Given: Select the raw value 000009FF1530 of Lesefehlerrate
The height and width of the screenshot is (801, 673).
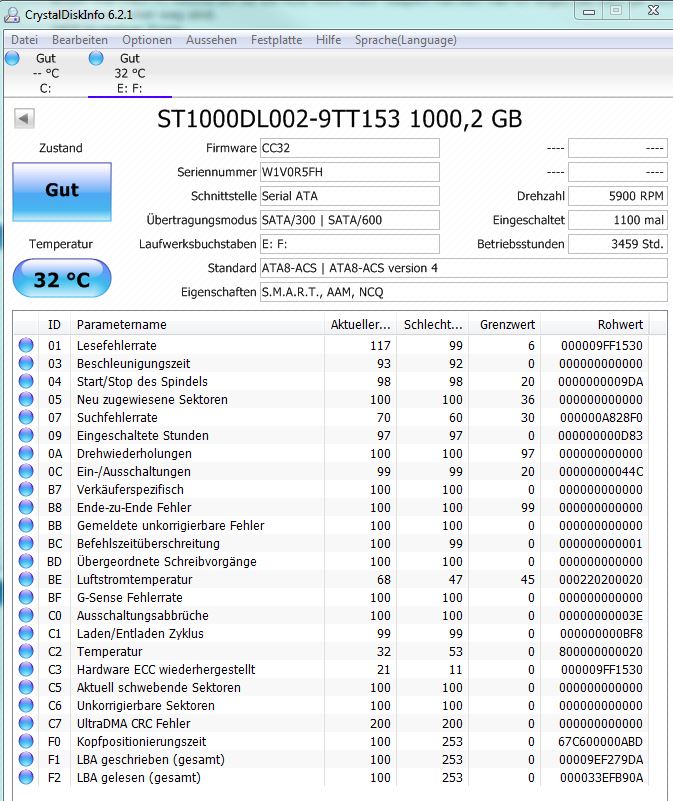Looking at the screenshot, I should pyautogui.click(x=601, y=346).
